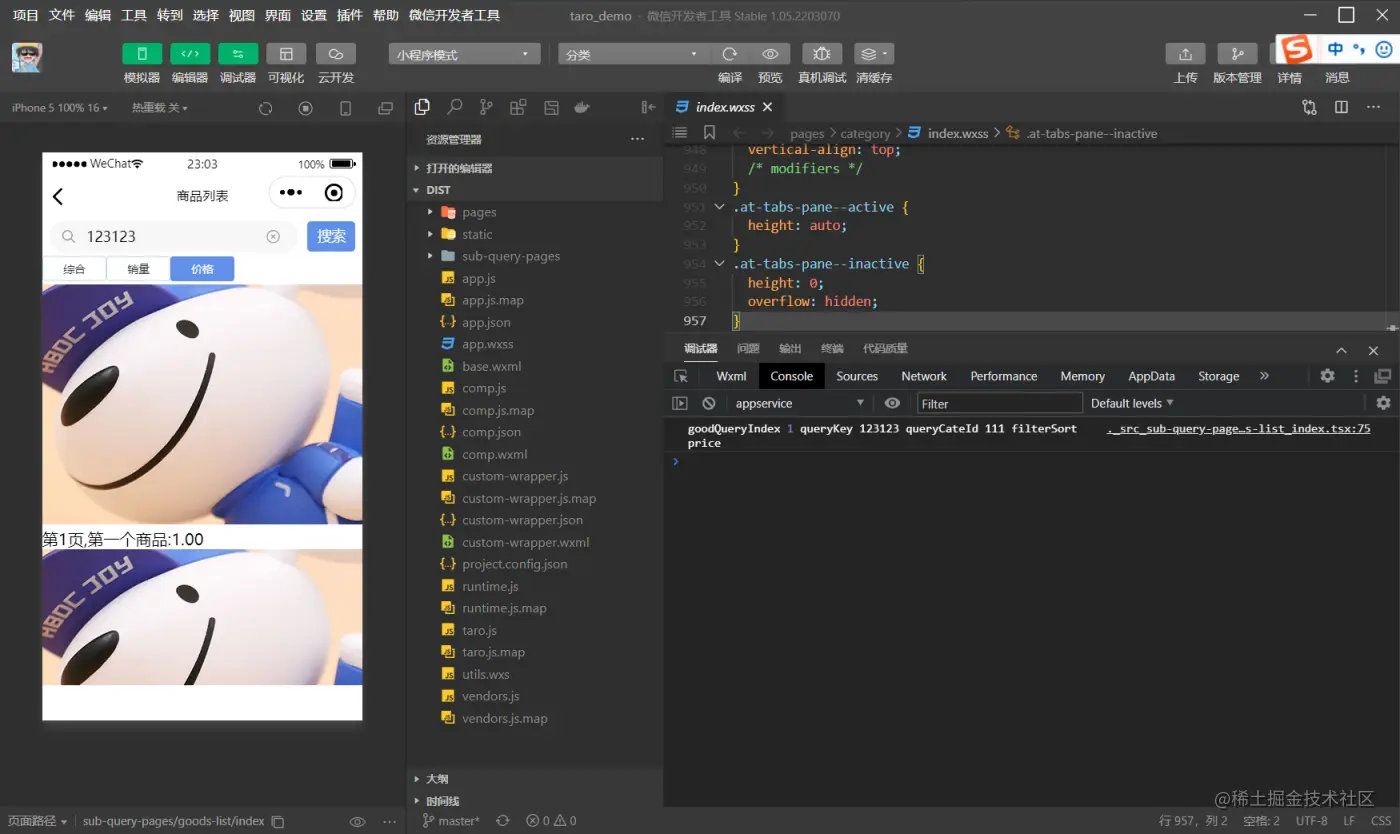Toggle the Simulator (模拟器) panel
Screen dimensions: 1400x834
[142, 54]
